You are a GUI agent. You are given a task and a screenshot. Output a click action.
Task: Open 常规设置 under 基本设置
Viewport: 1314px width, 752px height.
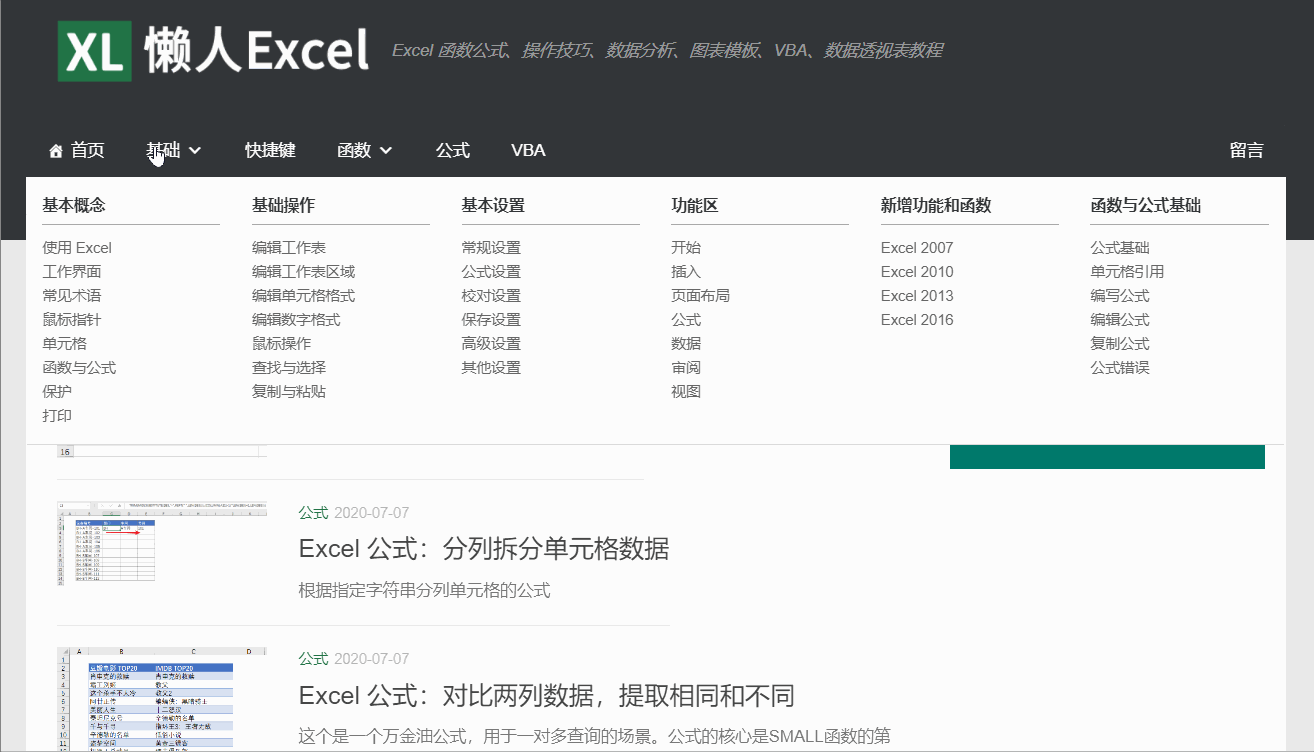point(491,248)
